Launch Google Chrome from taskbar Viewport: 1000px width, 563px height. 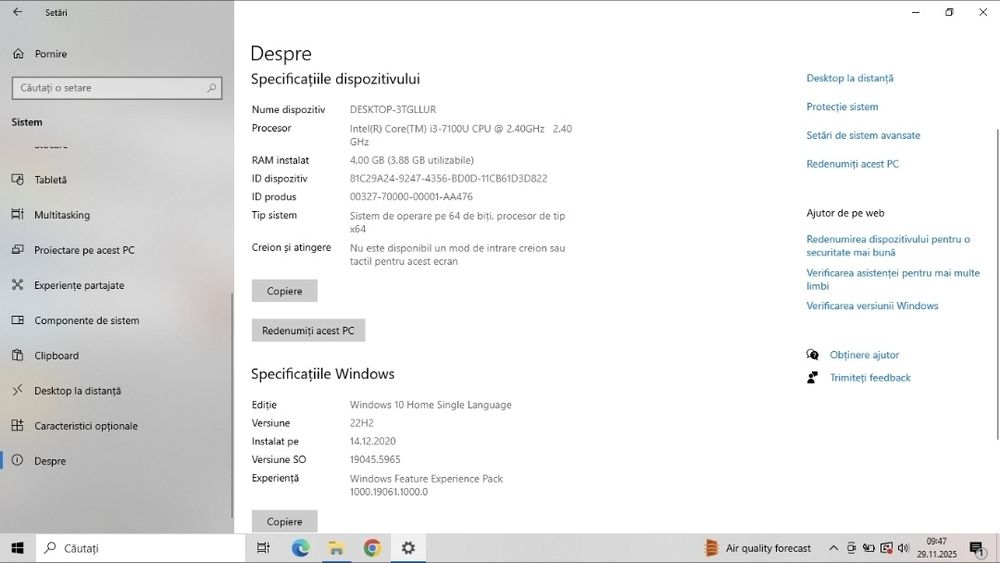372,548
